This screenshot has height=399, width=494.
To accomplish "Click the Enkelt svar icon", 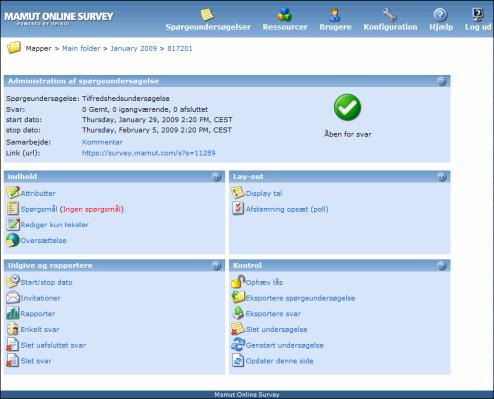I will [13, 329].
